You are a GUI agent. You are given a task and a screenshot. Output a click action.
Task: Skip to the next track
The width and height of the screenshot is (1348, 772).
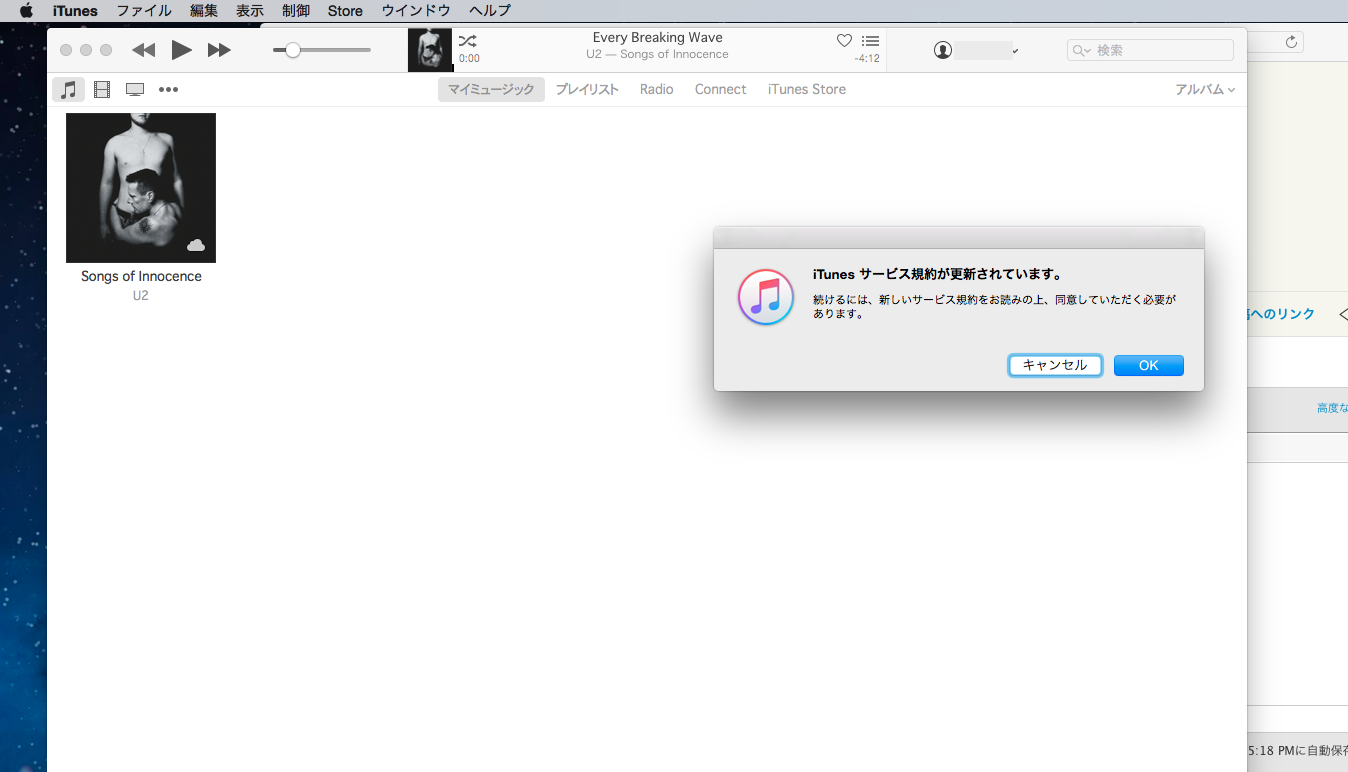(219, 50)
